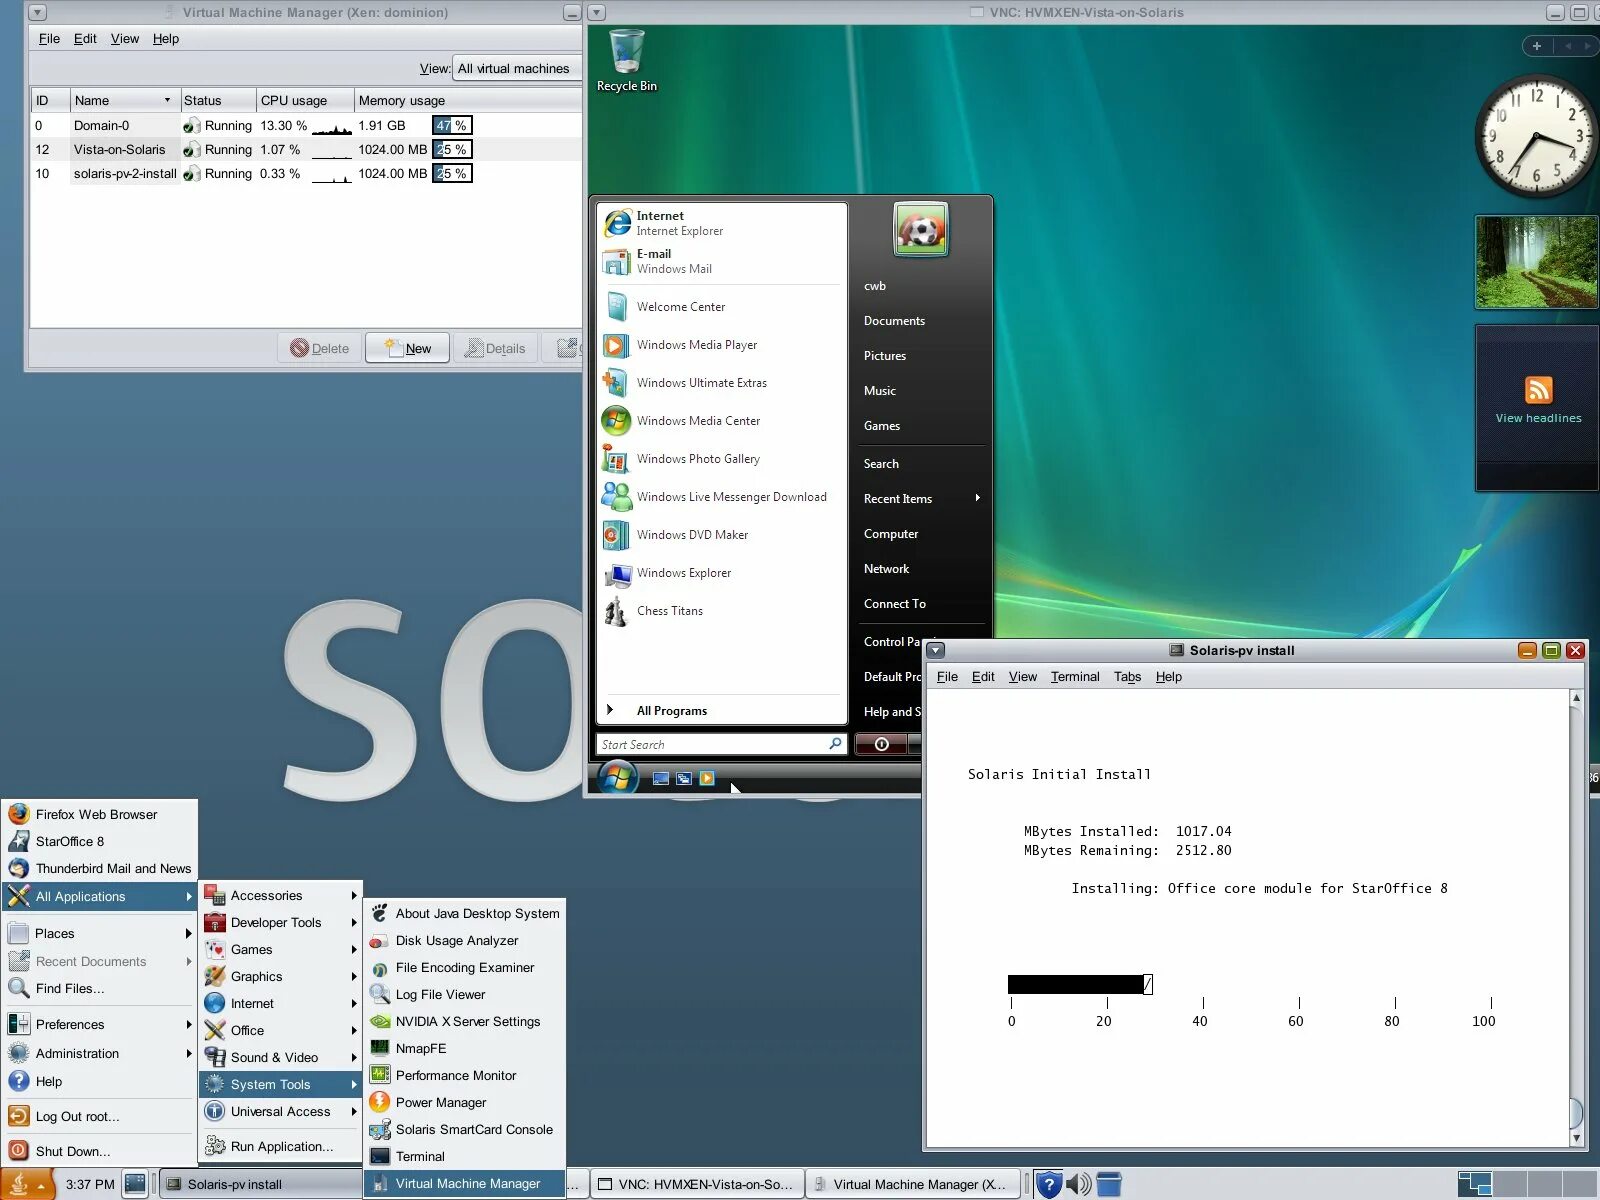
Task: Select Virtual Machine Manager menu entry
Action: point(465,1183)
